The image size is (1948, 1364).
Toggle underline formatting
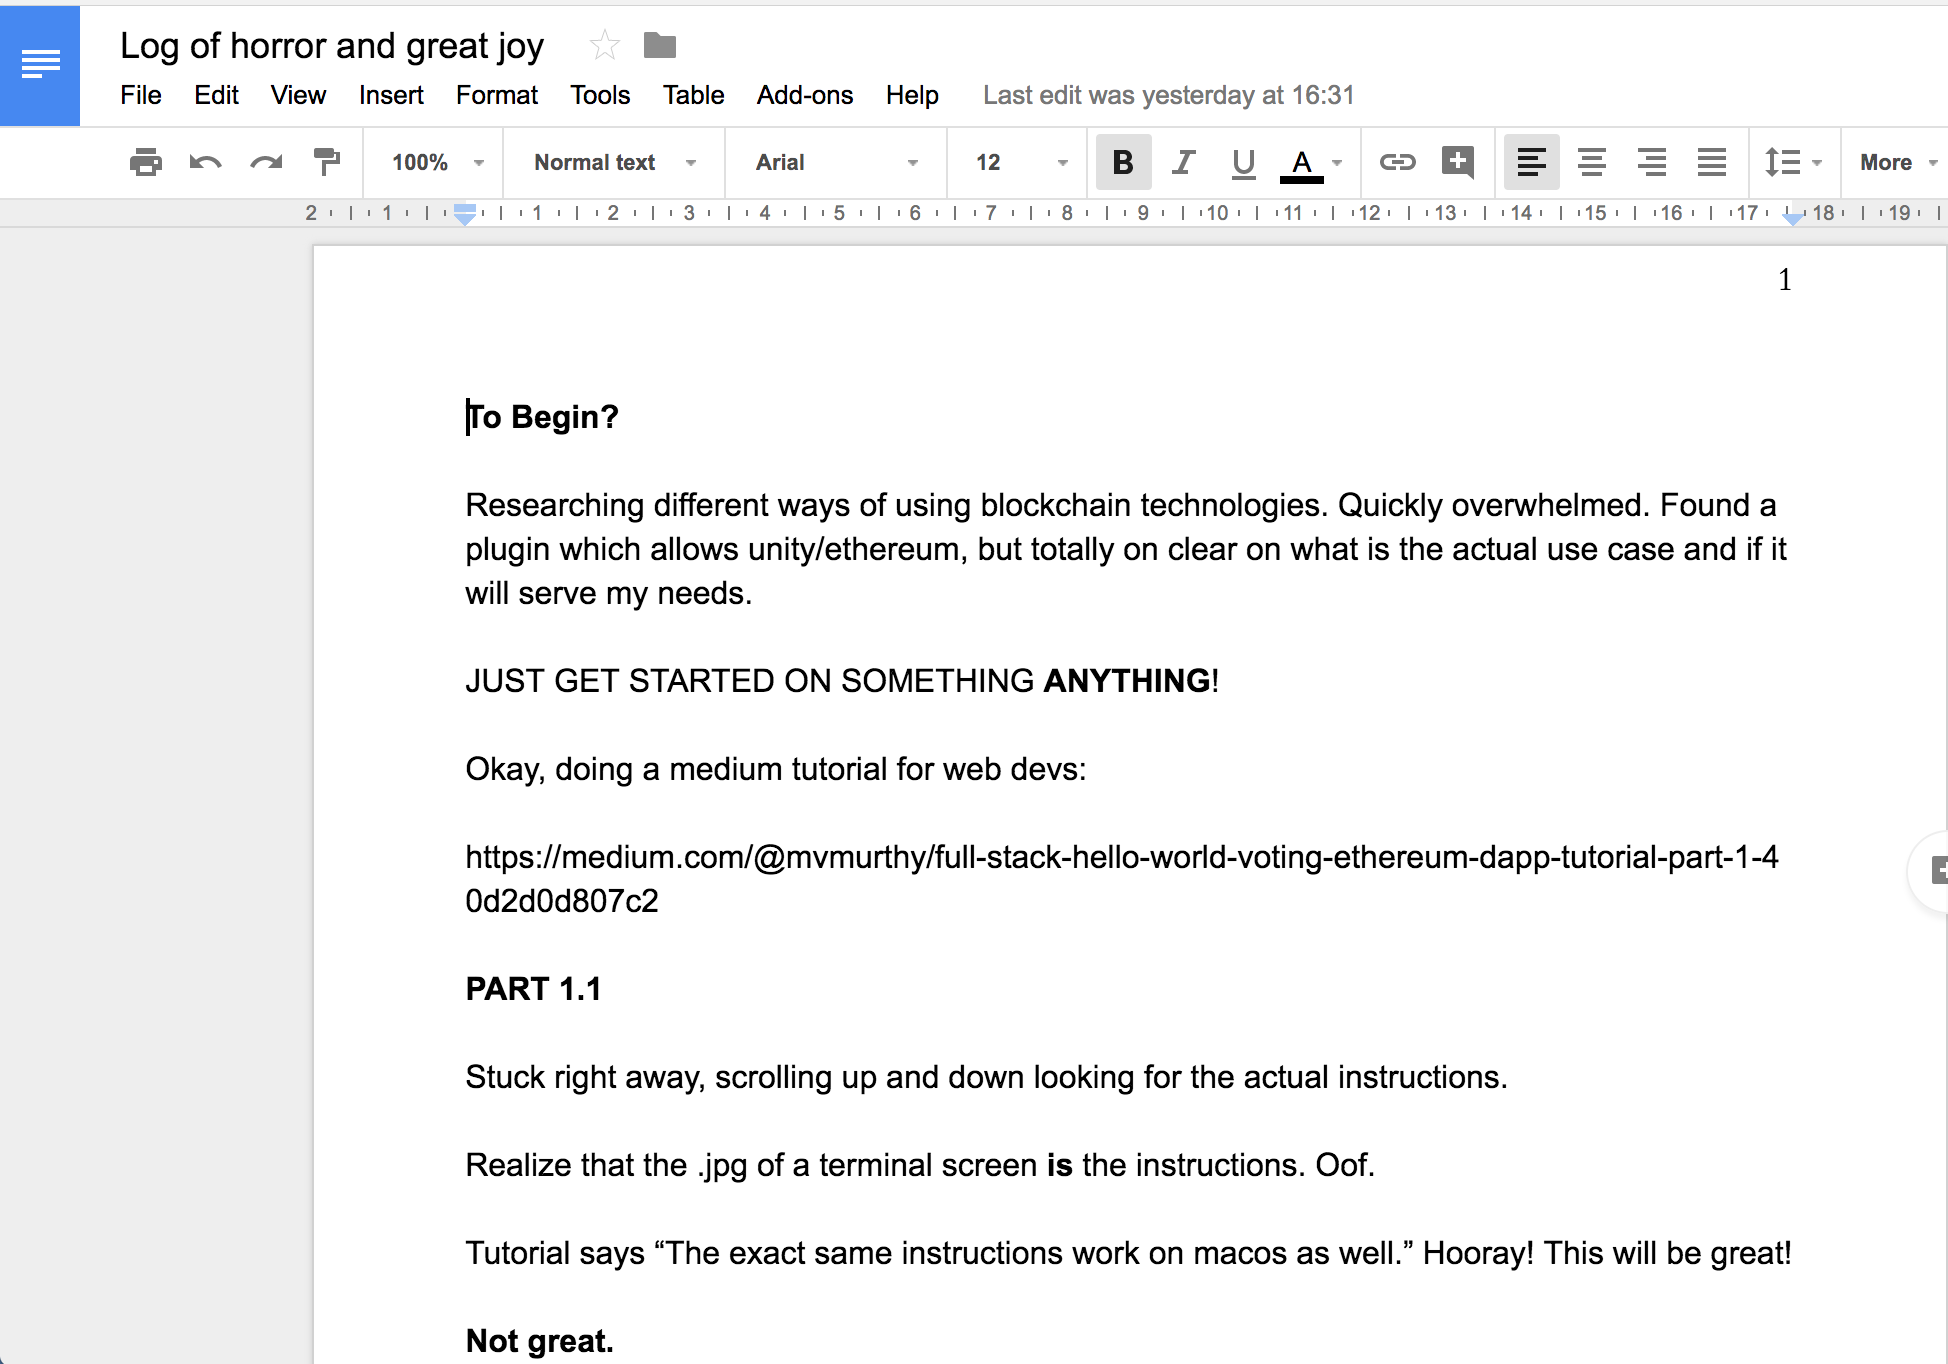tap(1243, 162)
